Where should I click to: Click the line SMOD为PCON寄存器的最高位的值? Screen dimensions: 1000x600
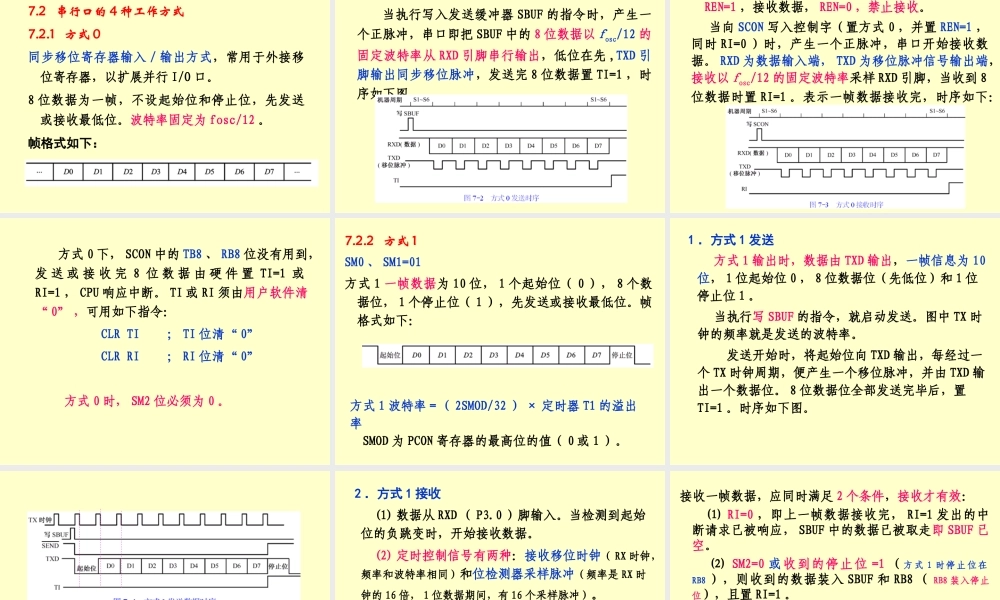[491, 441]
